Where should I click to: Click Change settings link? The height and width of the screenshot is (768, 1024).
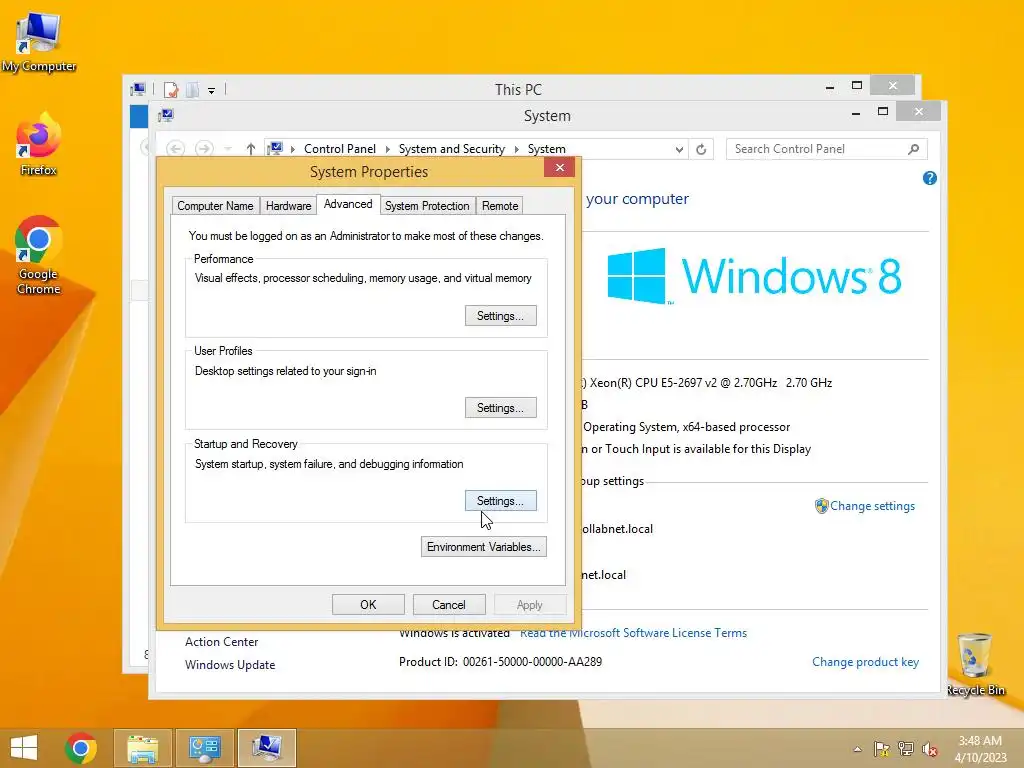(872, 506)
